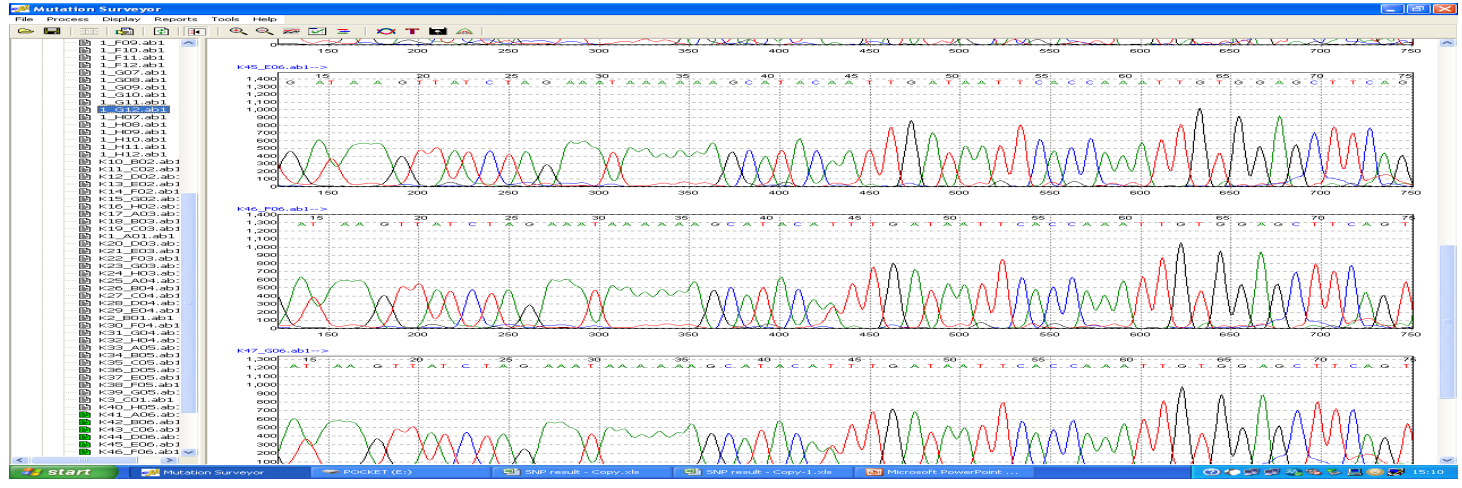The width and height of the screenshot is (1462, 488).
Task: Select K13_E02.ab1 in the file tree
Action: [x=139, y=184]
